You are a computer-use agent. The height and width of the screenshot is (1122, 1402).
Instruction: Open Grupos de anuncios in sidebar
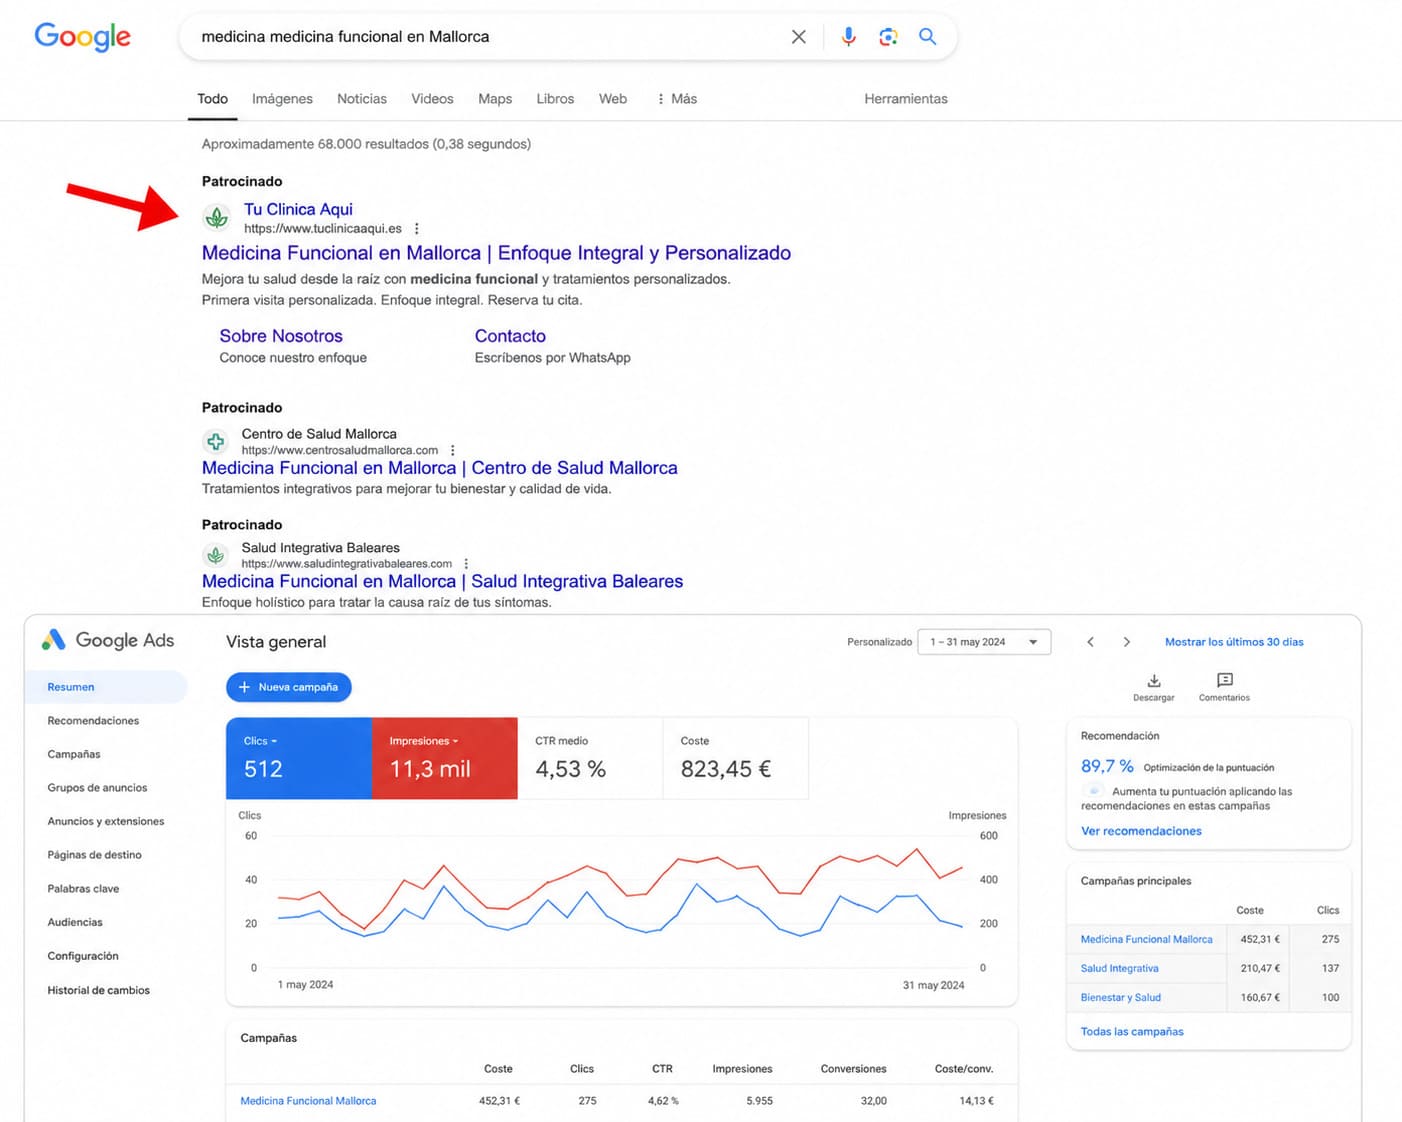point(97,788)
